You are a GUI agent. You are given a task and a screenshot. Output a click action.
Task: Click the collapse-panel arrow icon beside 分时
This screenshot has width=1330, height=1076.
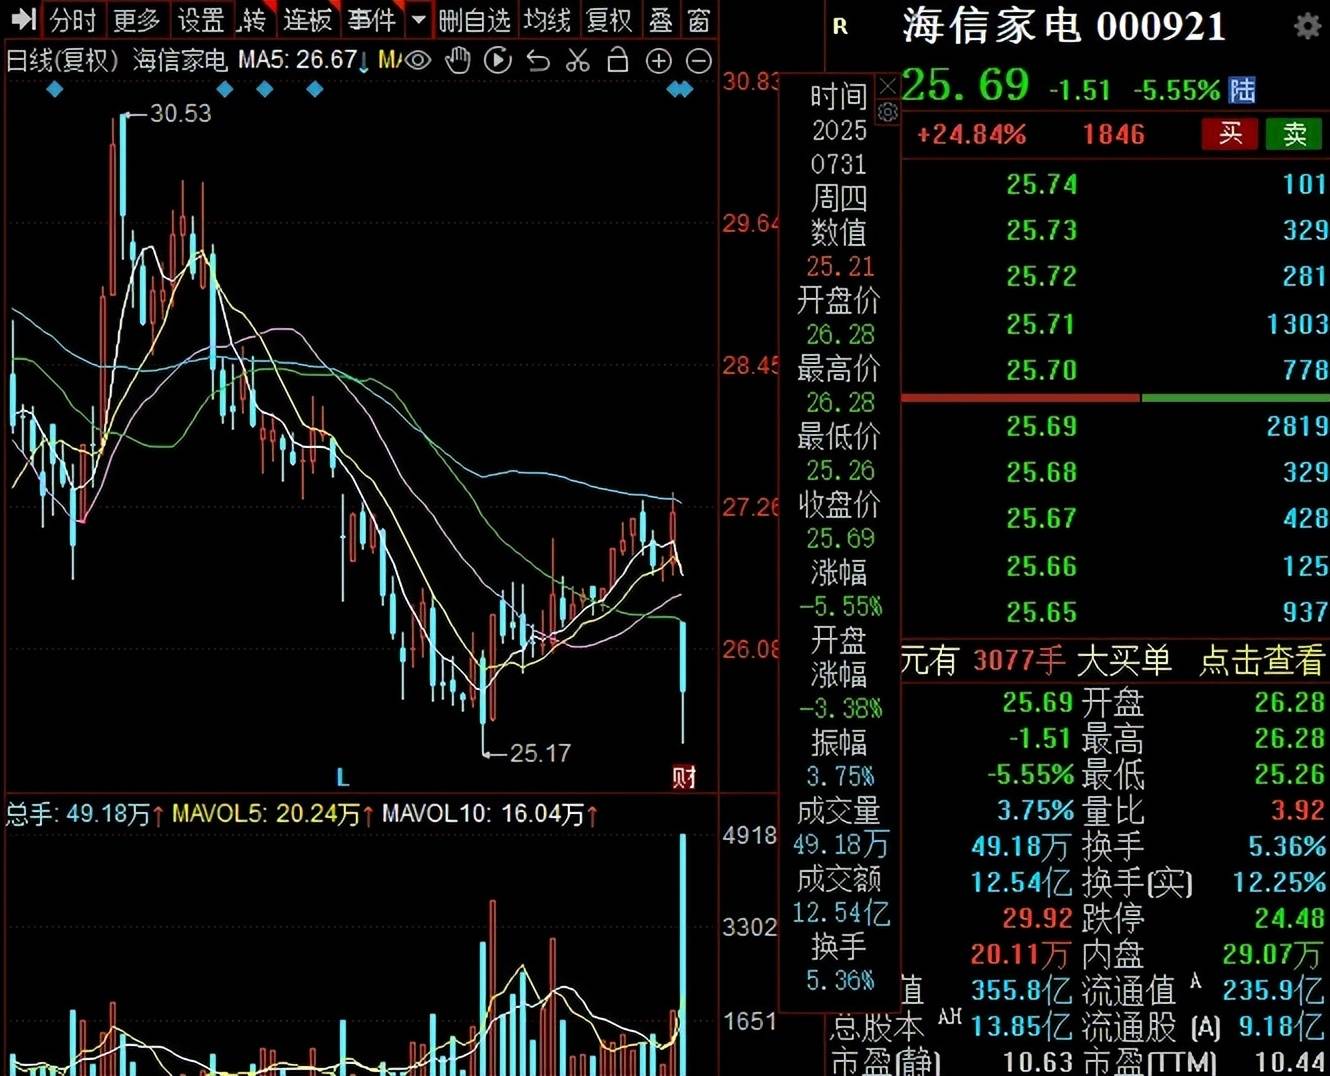(23, 19)
